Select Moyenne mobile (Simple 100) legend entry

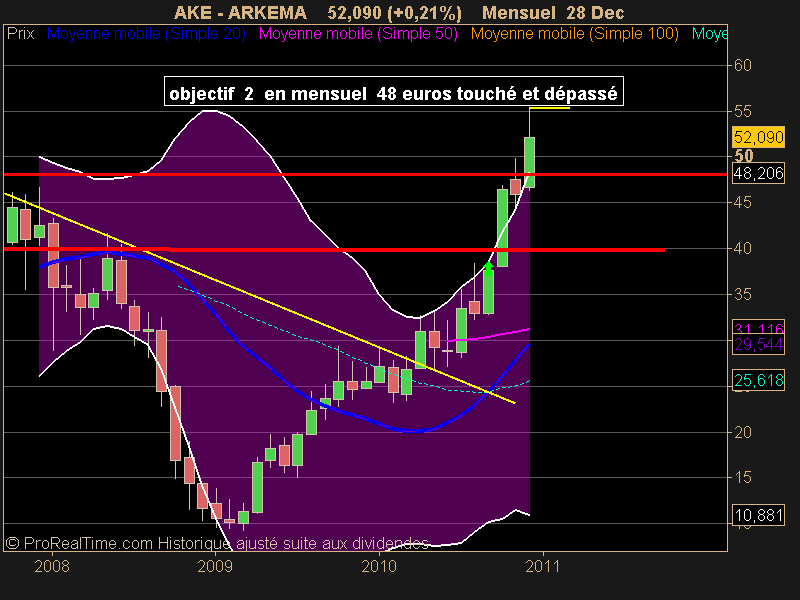(x=574, y=34)
